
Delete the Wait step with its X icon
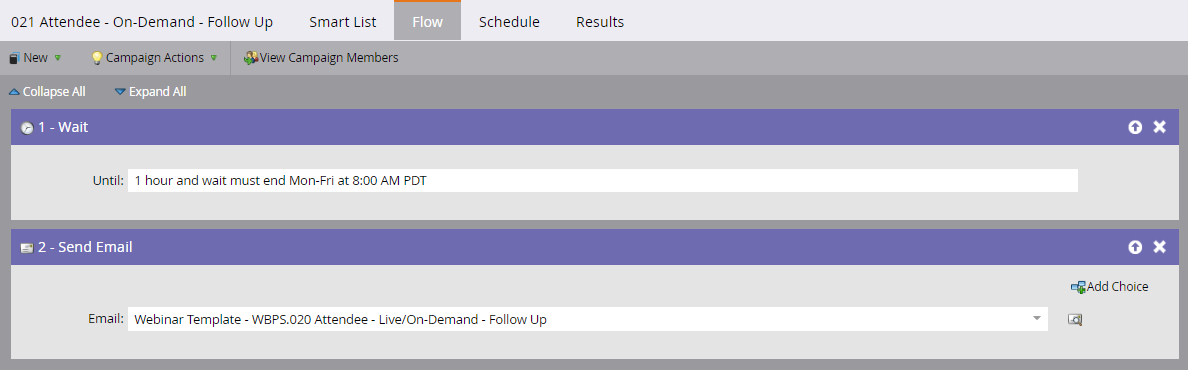tap(1159, 127)
